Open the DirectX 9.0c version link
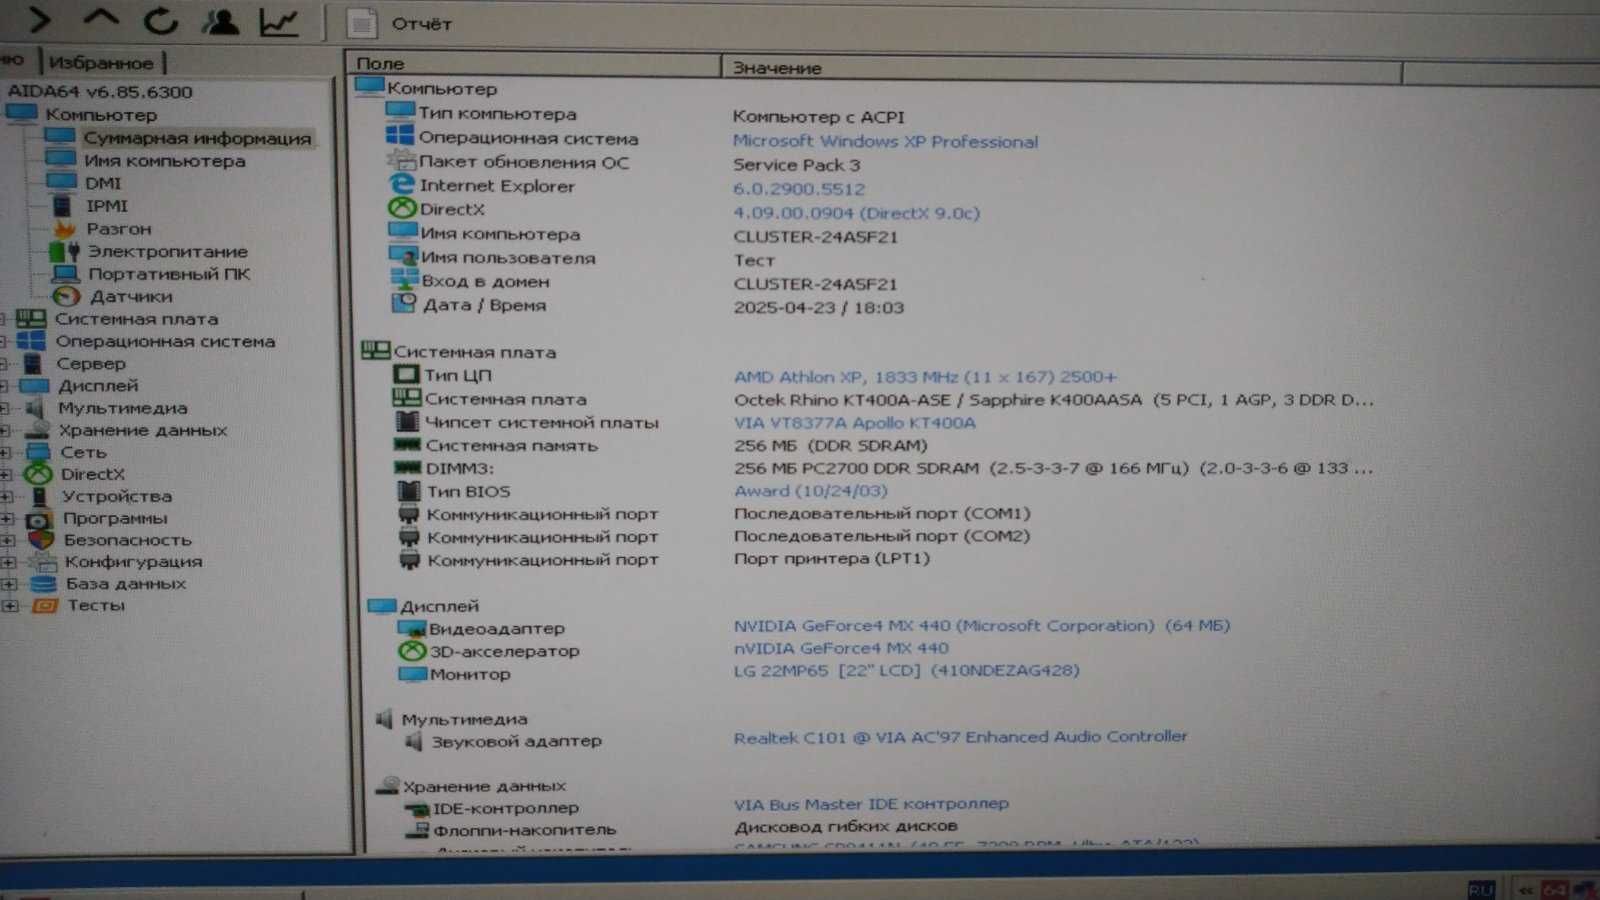The image size is (1600, 900). (x=856, y=213)
